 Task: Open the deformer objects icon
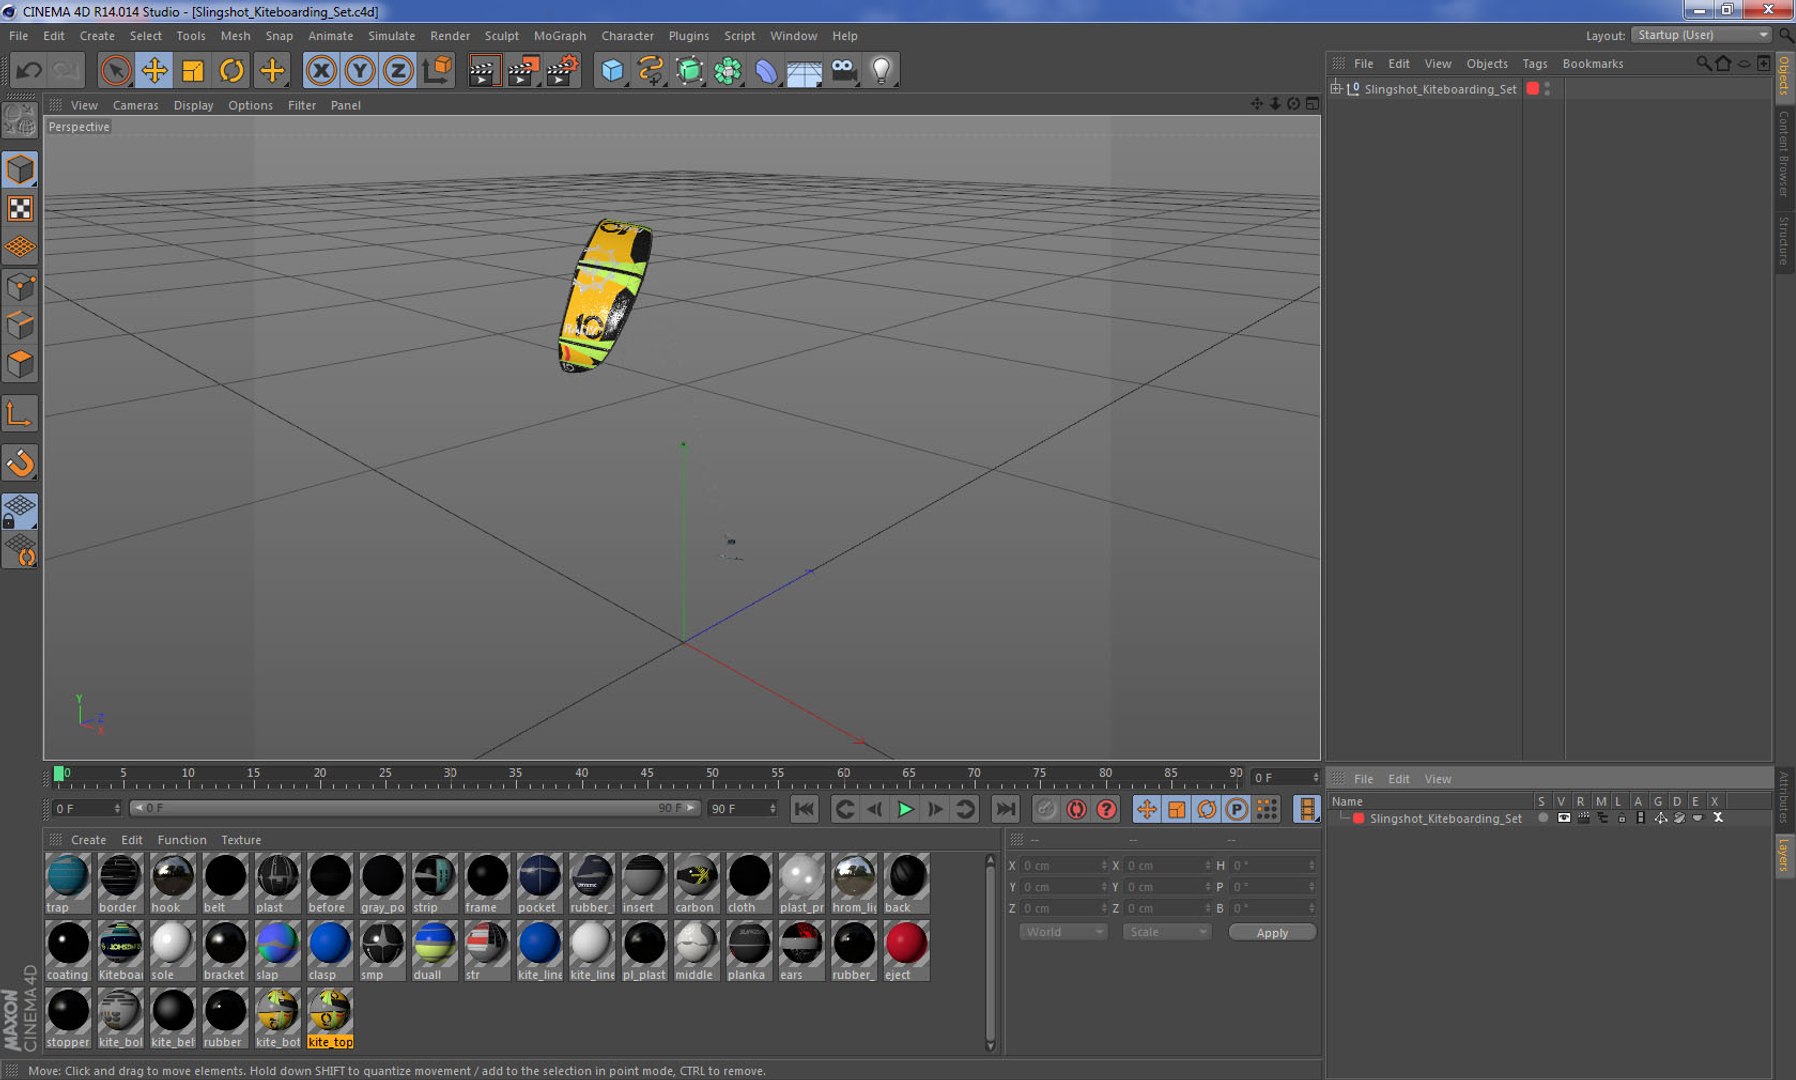[x=766, y=70]
